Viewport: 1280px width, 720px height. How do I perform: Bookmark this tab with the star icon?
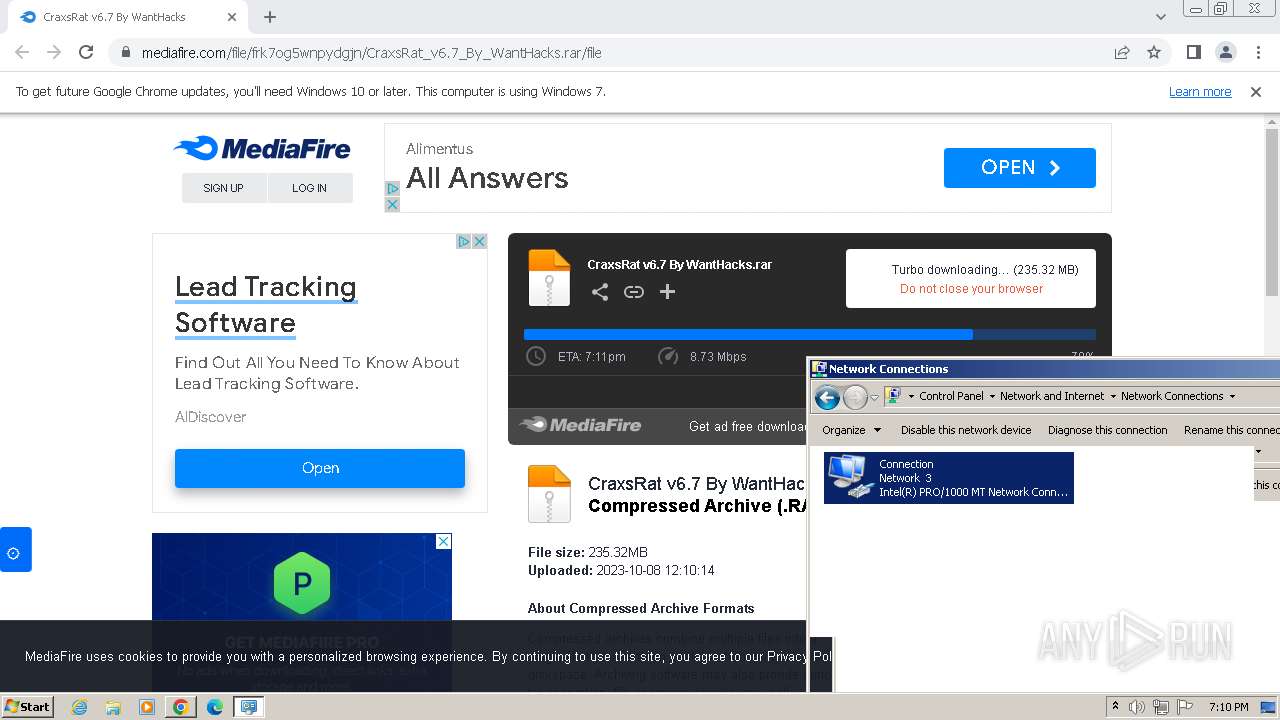[1154, 52]
